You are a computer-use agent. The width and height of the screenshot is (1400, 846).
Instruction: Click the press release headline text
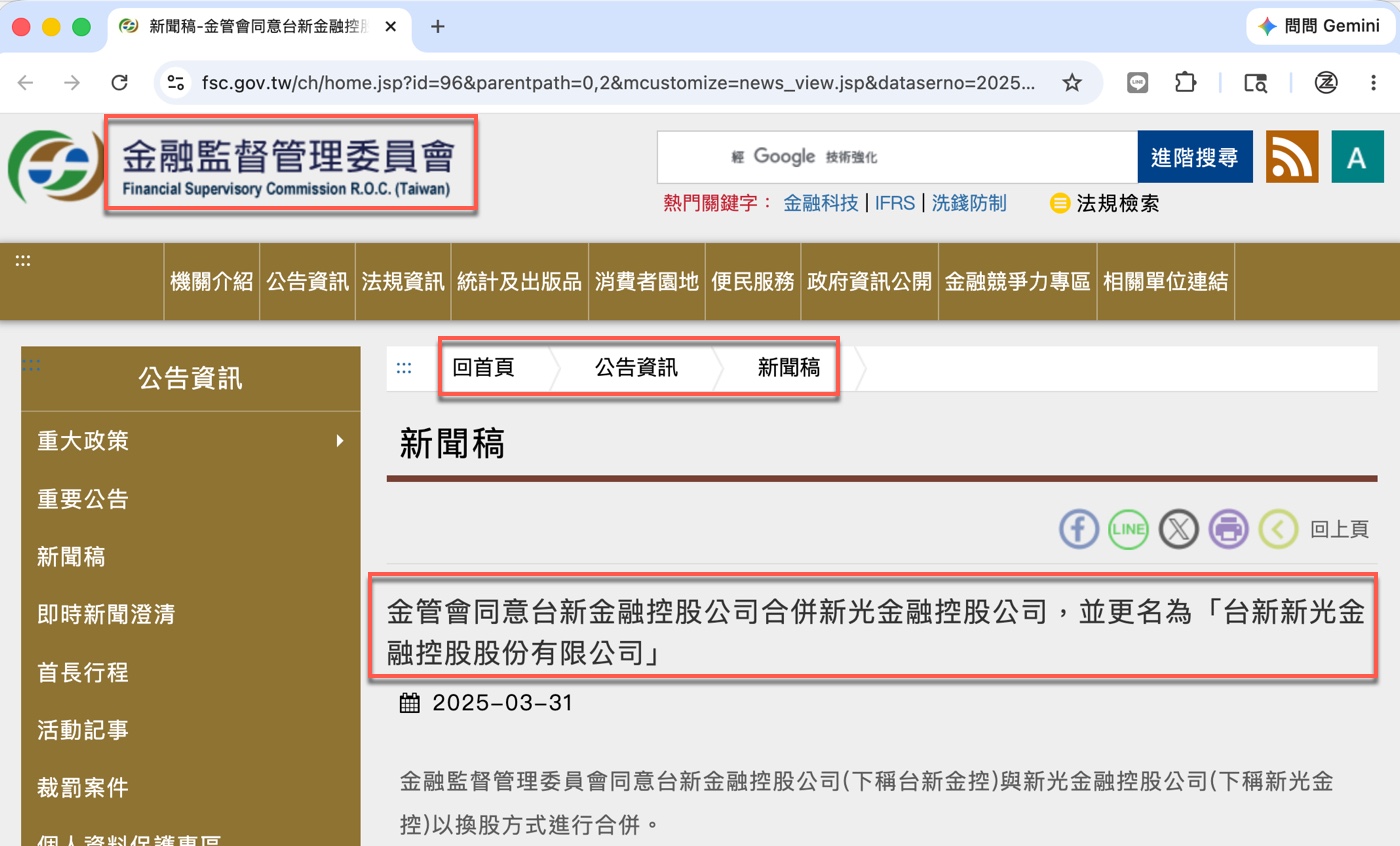coord(875,633)
